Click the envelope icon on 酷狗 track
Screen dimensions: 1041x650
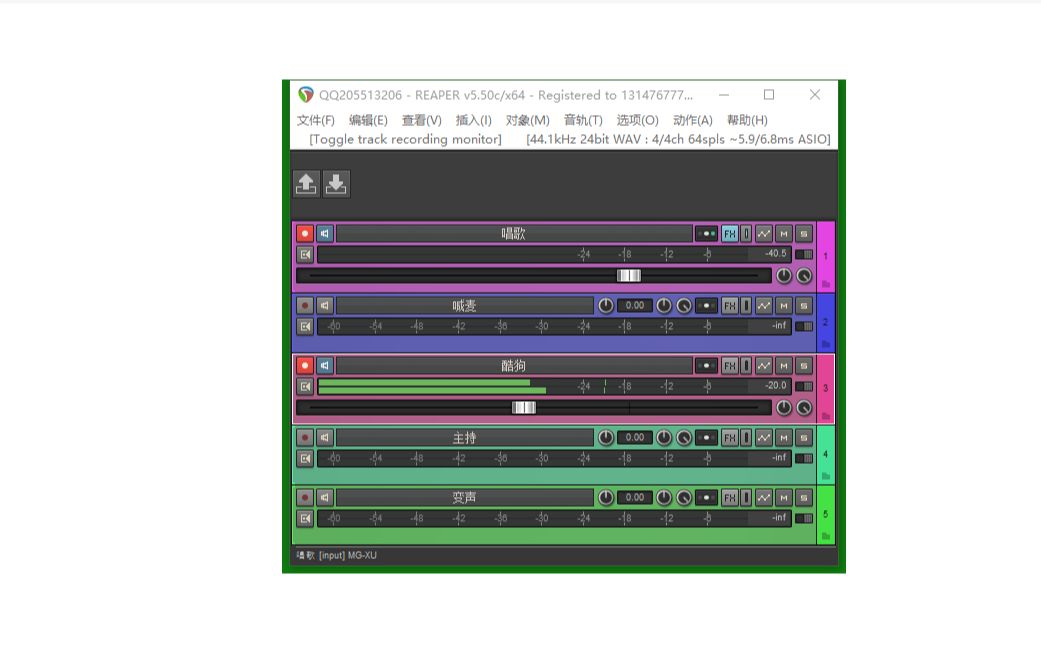tap(763, 365)
